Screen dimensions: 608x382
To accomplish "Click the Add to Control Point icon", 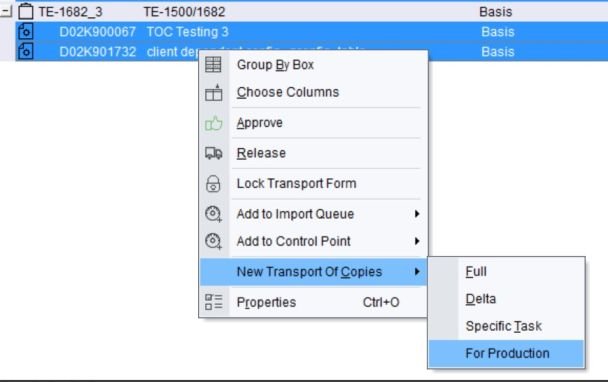I will pyautogui.click(x=213, y=241).
